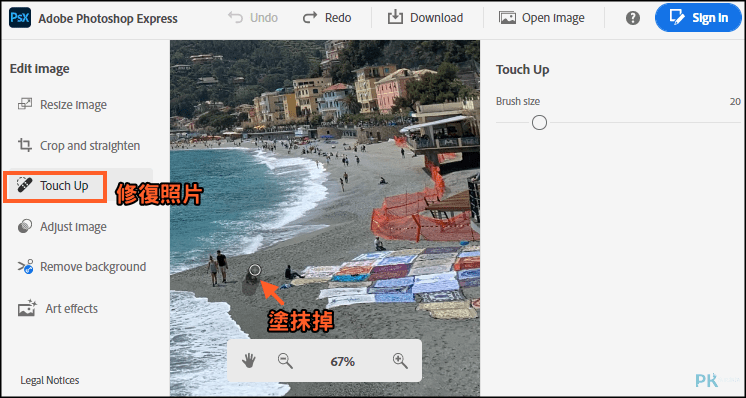This screenshot has width=746, height=398.
Task: Click the Sign in button
Action: click(x=698, y=18)
